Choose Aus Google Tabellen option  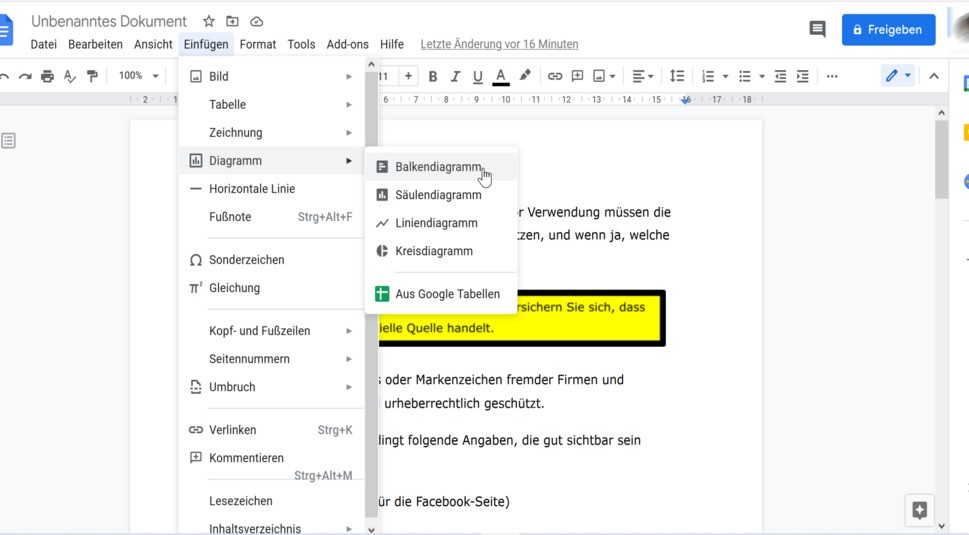(441, 294)
